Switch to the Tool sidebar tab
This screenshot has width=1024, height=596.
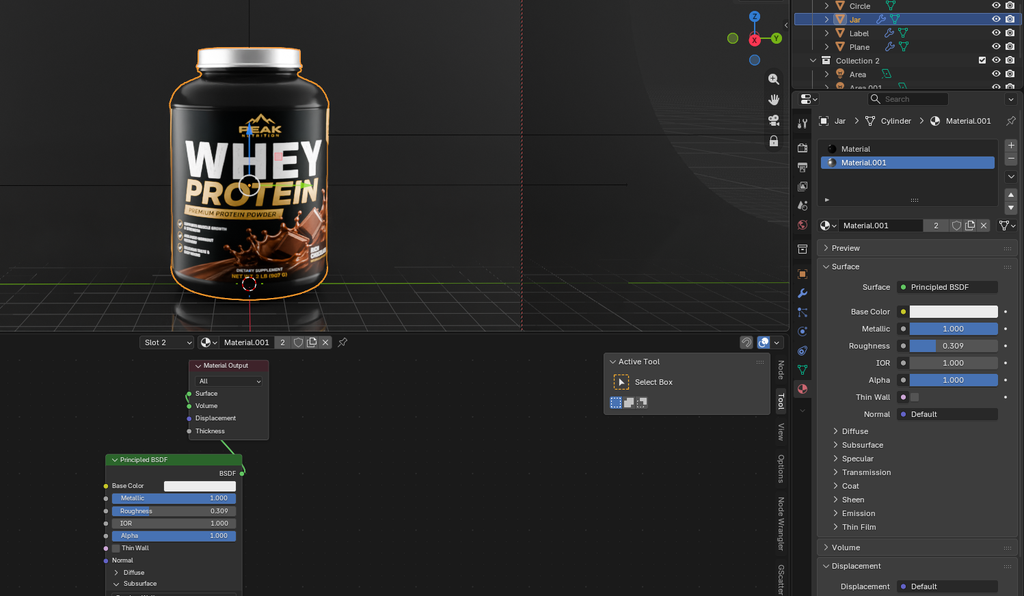point(780,401)
